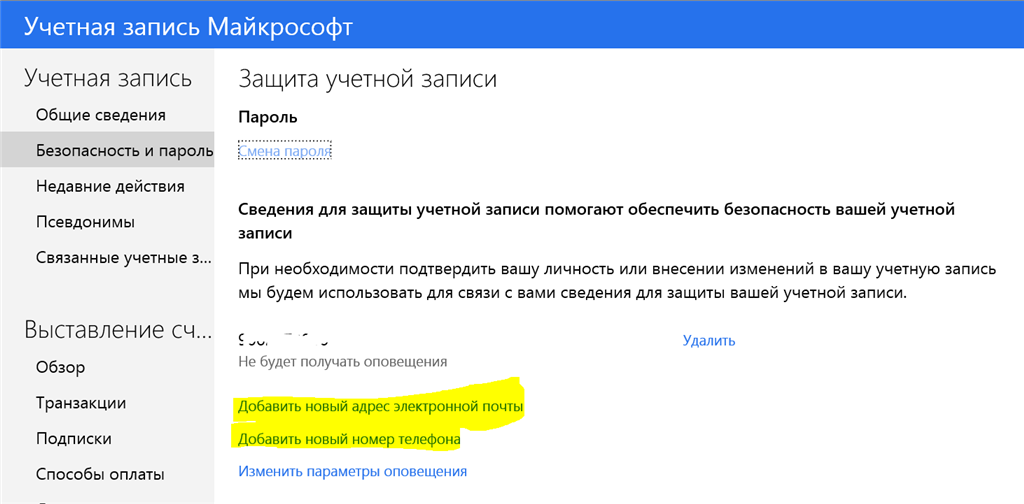1024x504 pixels.
Task: View Транзакции in sidebar
Action: [81, 403]
